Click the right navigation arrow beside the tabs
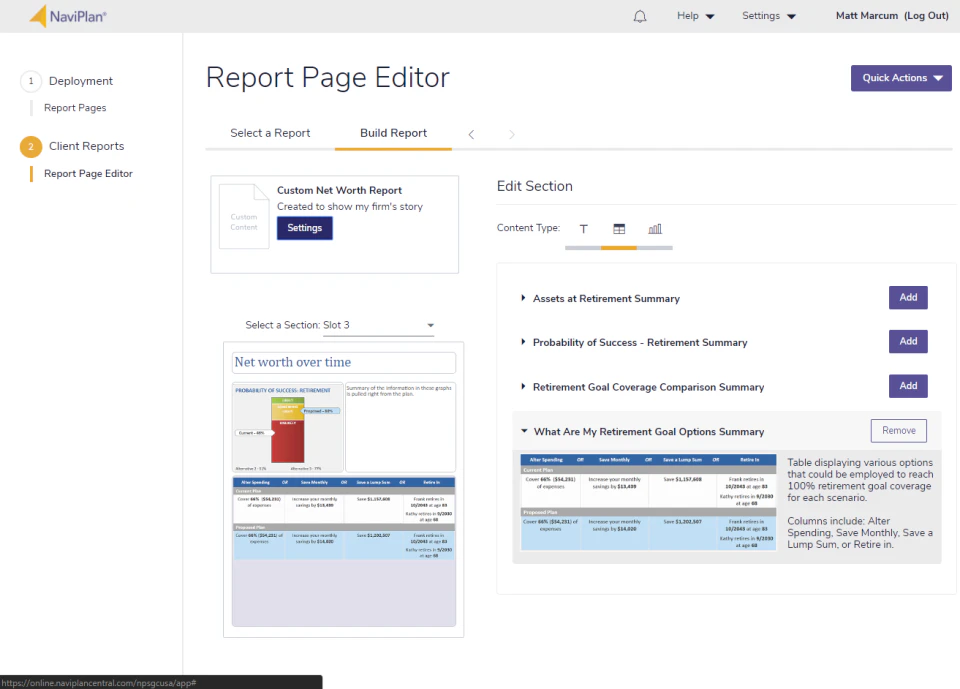Viewport: 960px width, 689px height. 511,134
